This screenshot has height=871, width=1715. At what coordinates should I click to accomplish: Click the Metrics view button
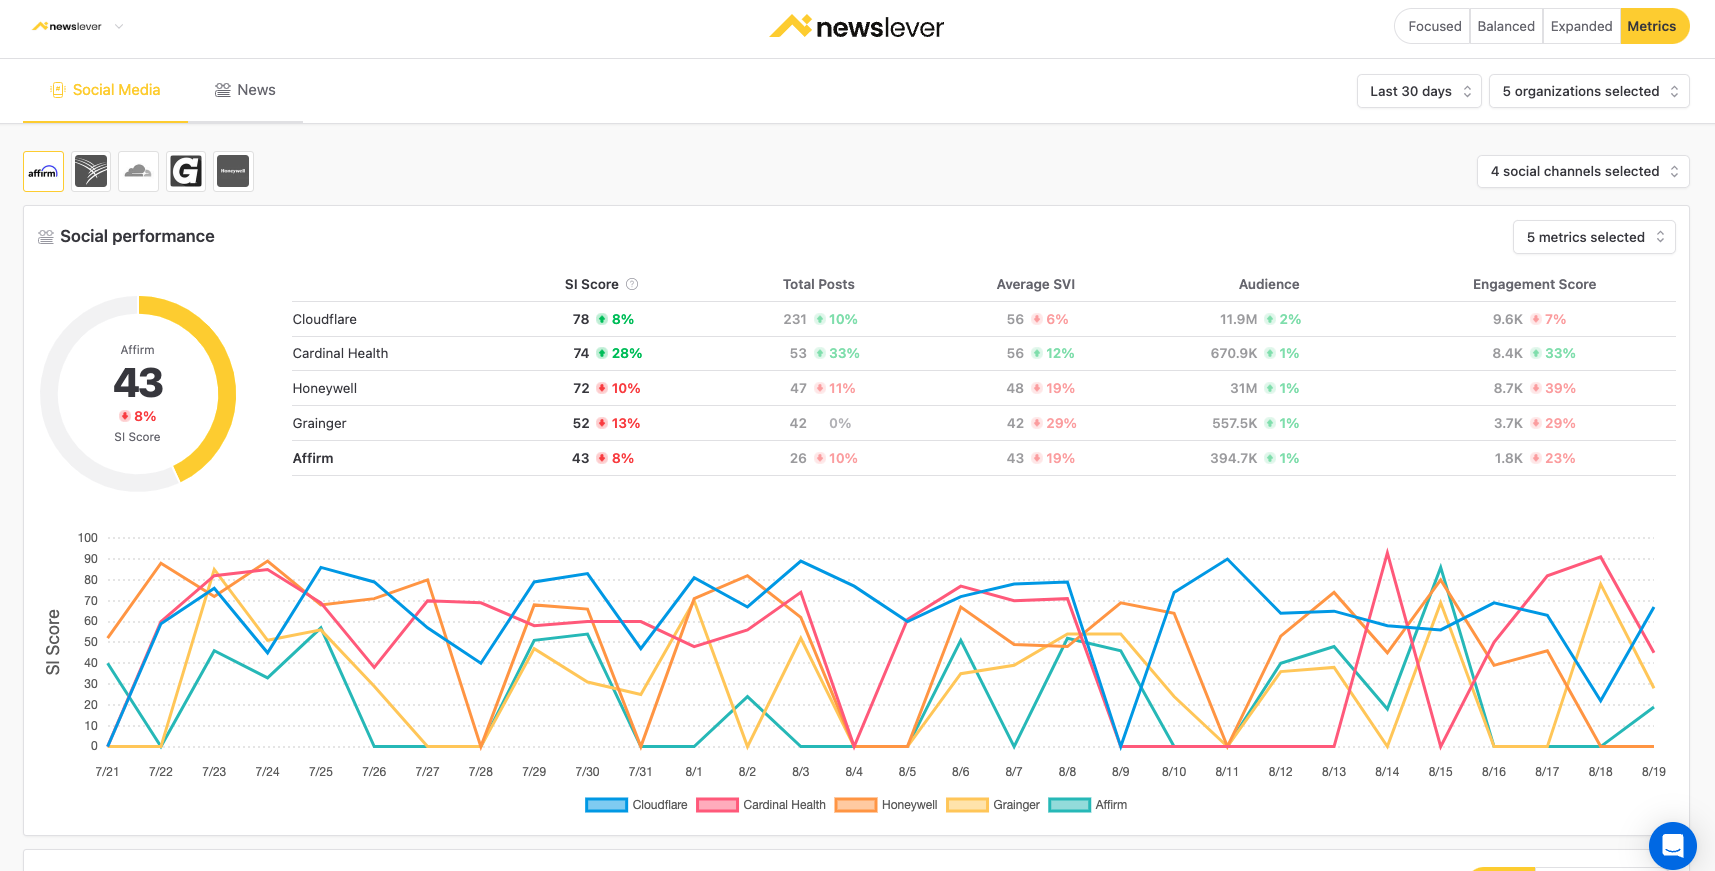(x=1652, y=27)
